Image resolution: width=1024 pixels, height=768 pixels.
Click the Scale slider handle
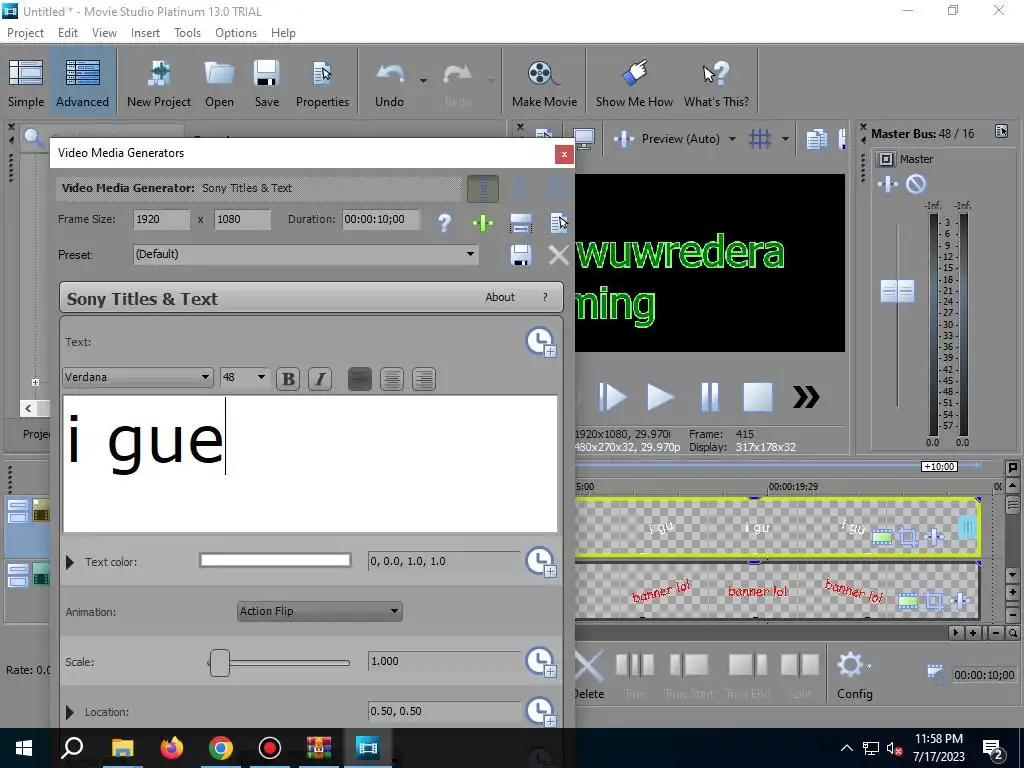219,663
